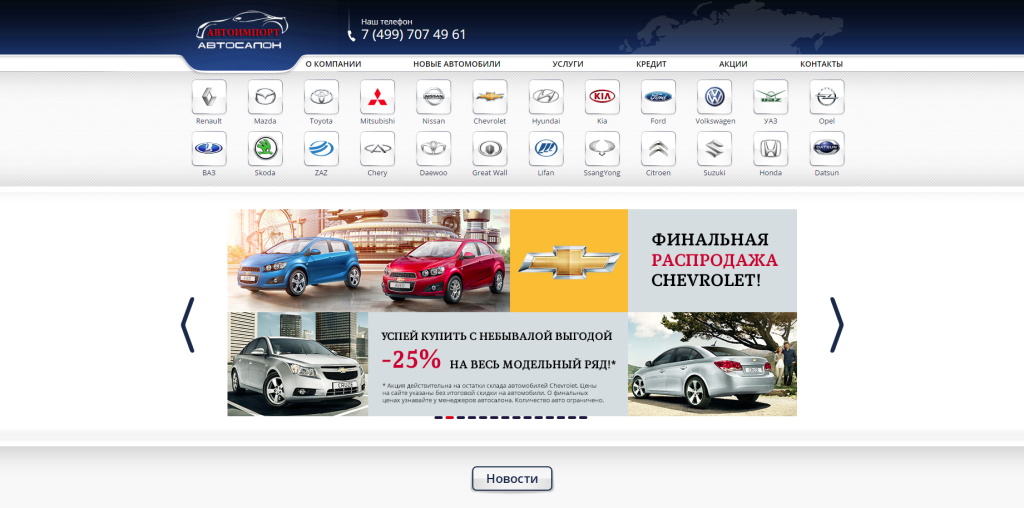Open the Citroen brand icon
Image resolution: width=1024 pixels, height=508 pixels.
[658, 149]
